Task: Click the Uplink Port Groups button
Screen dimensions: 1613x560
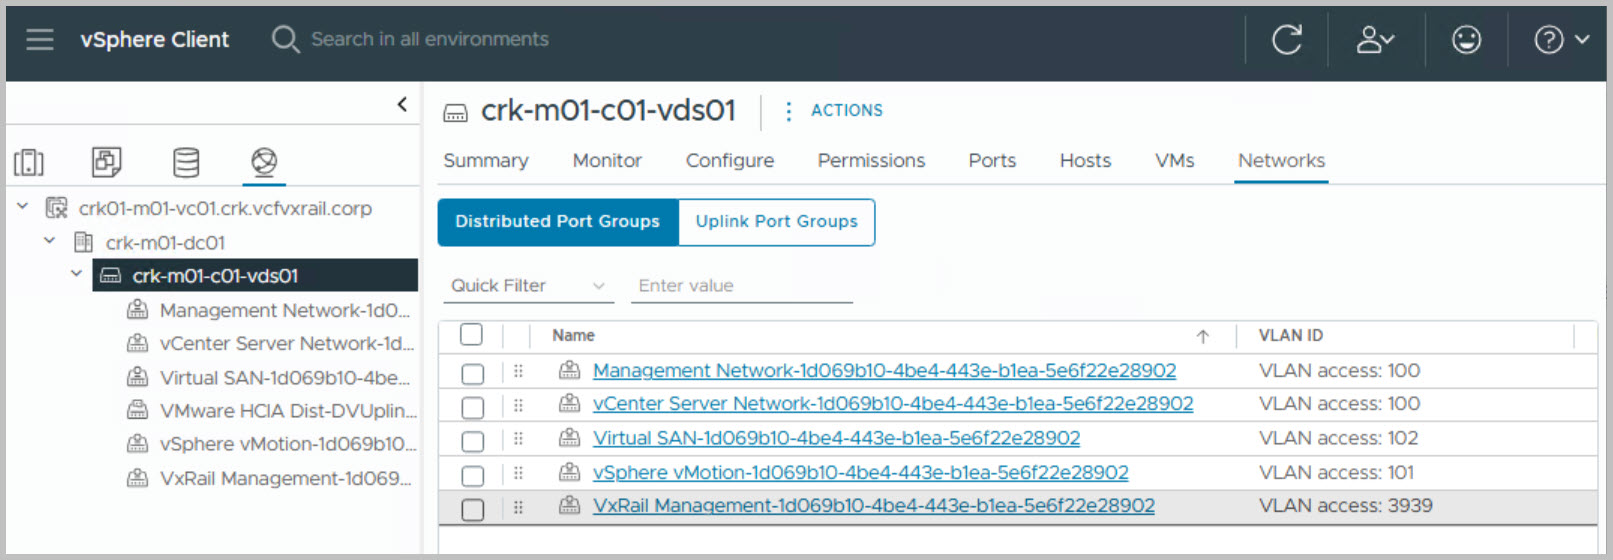Action: coord(776,222)
